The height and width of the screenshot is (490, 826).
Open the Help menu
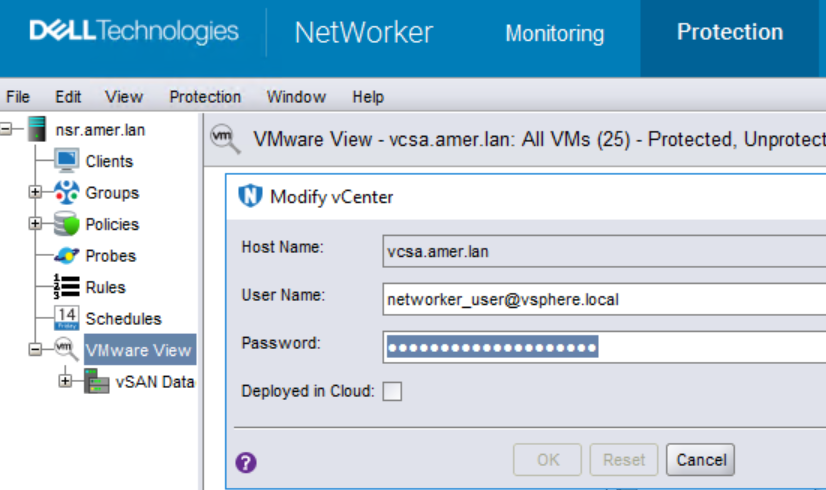[368, 97]
